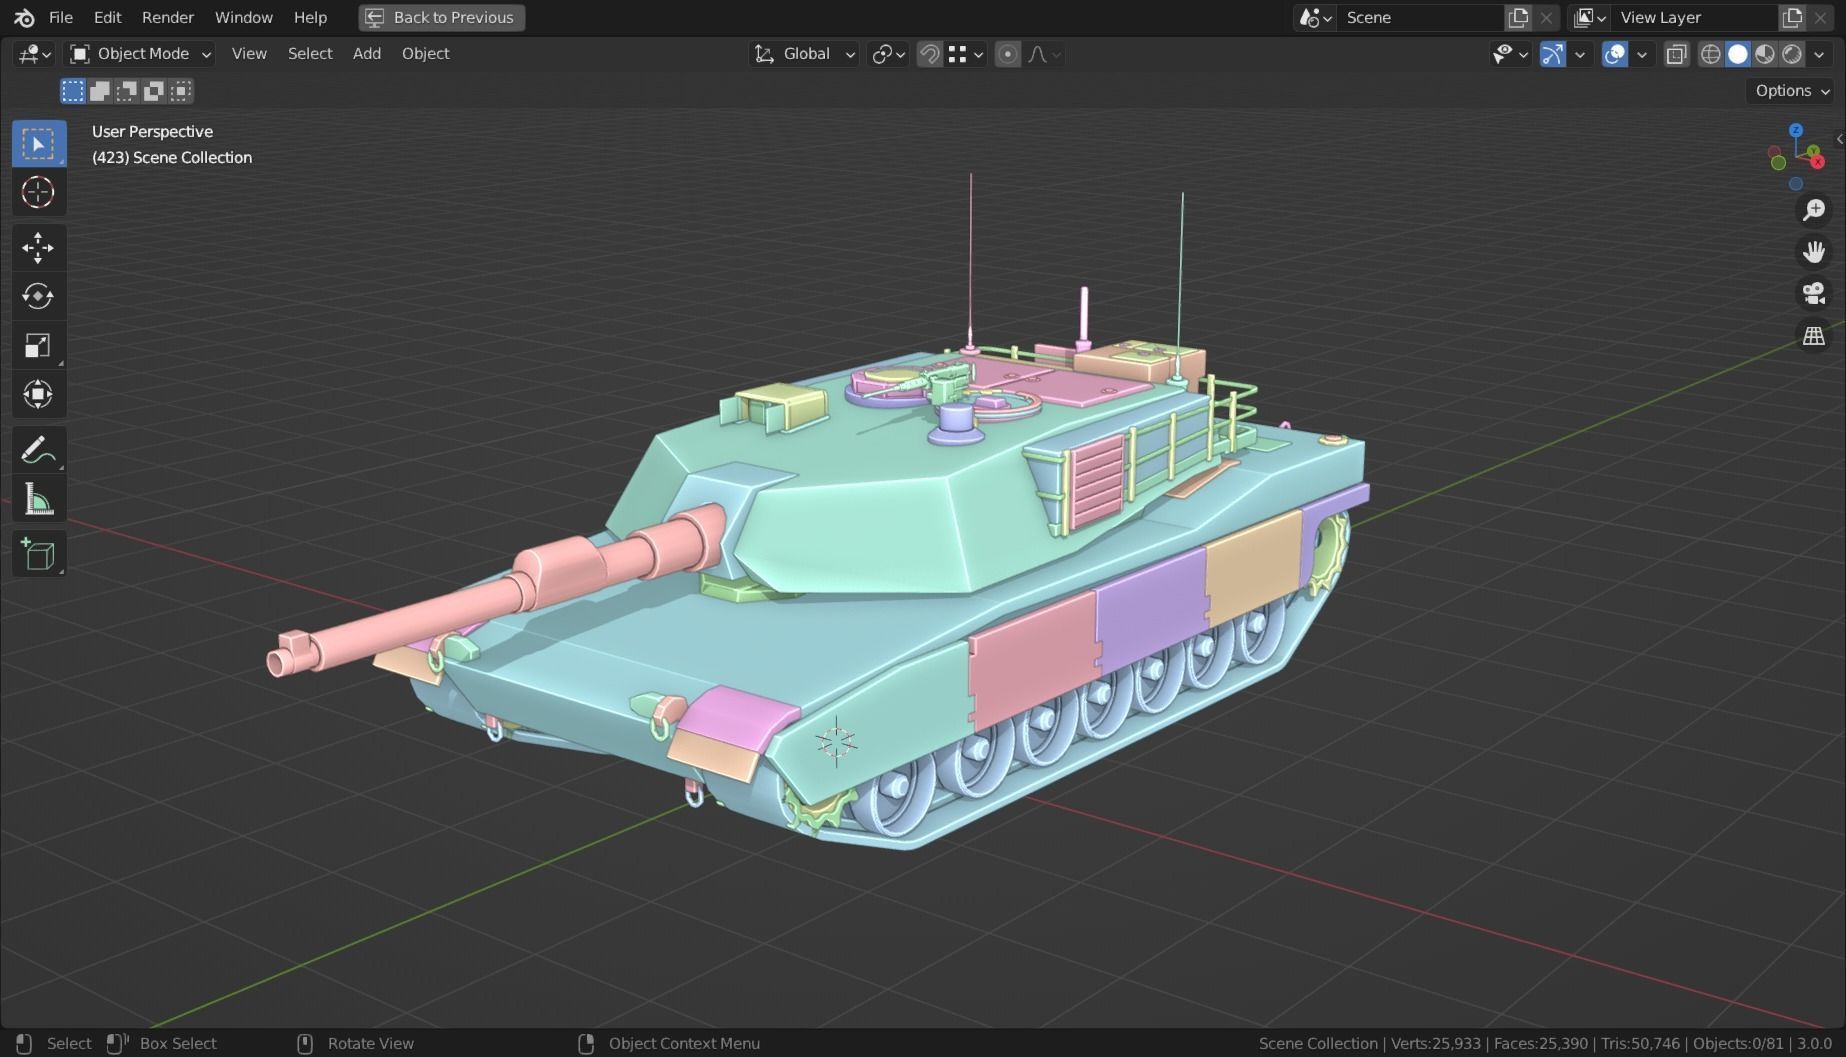Toggle Show Gizmo button
Image resolution: width=1846 pixels, height=1057 pixels.
1553,54
